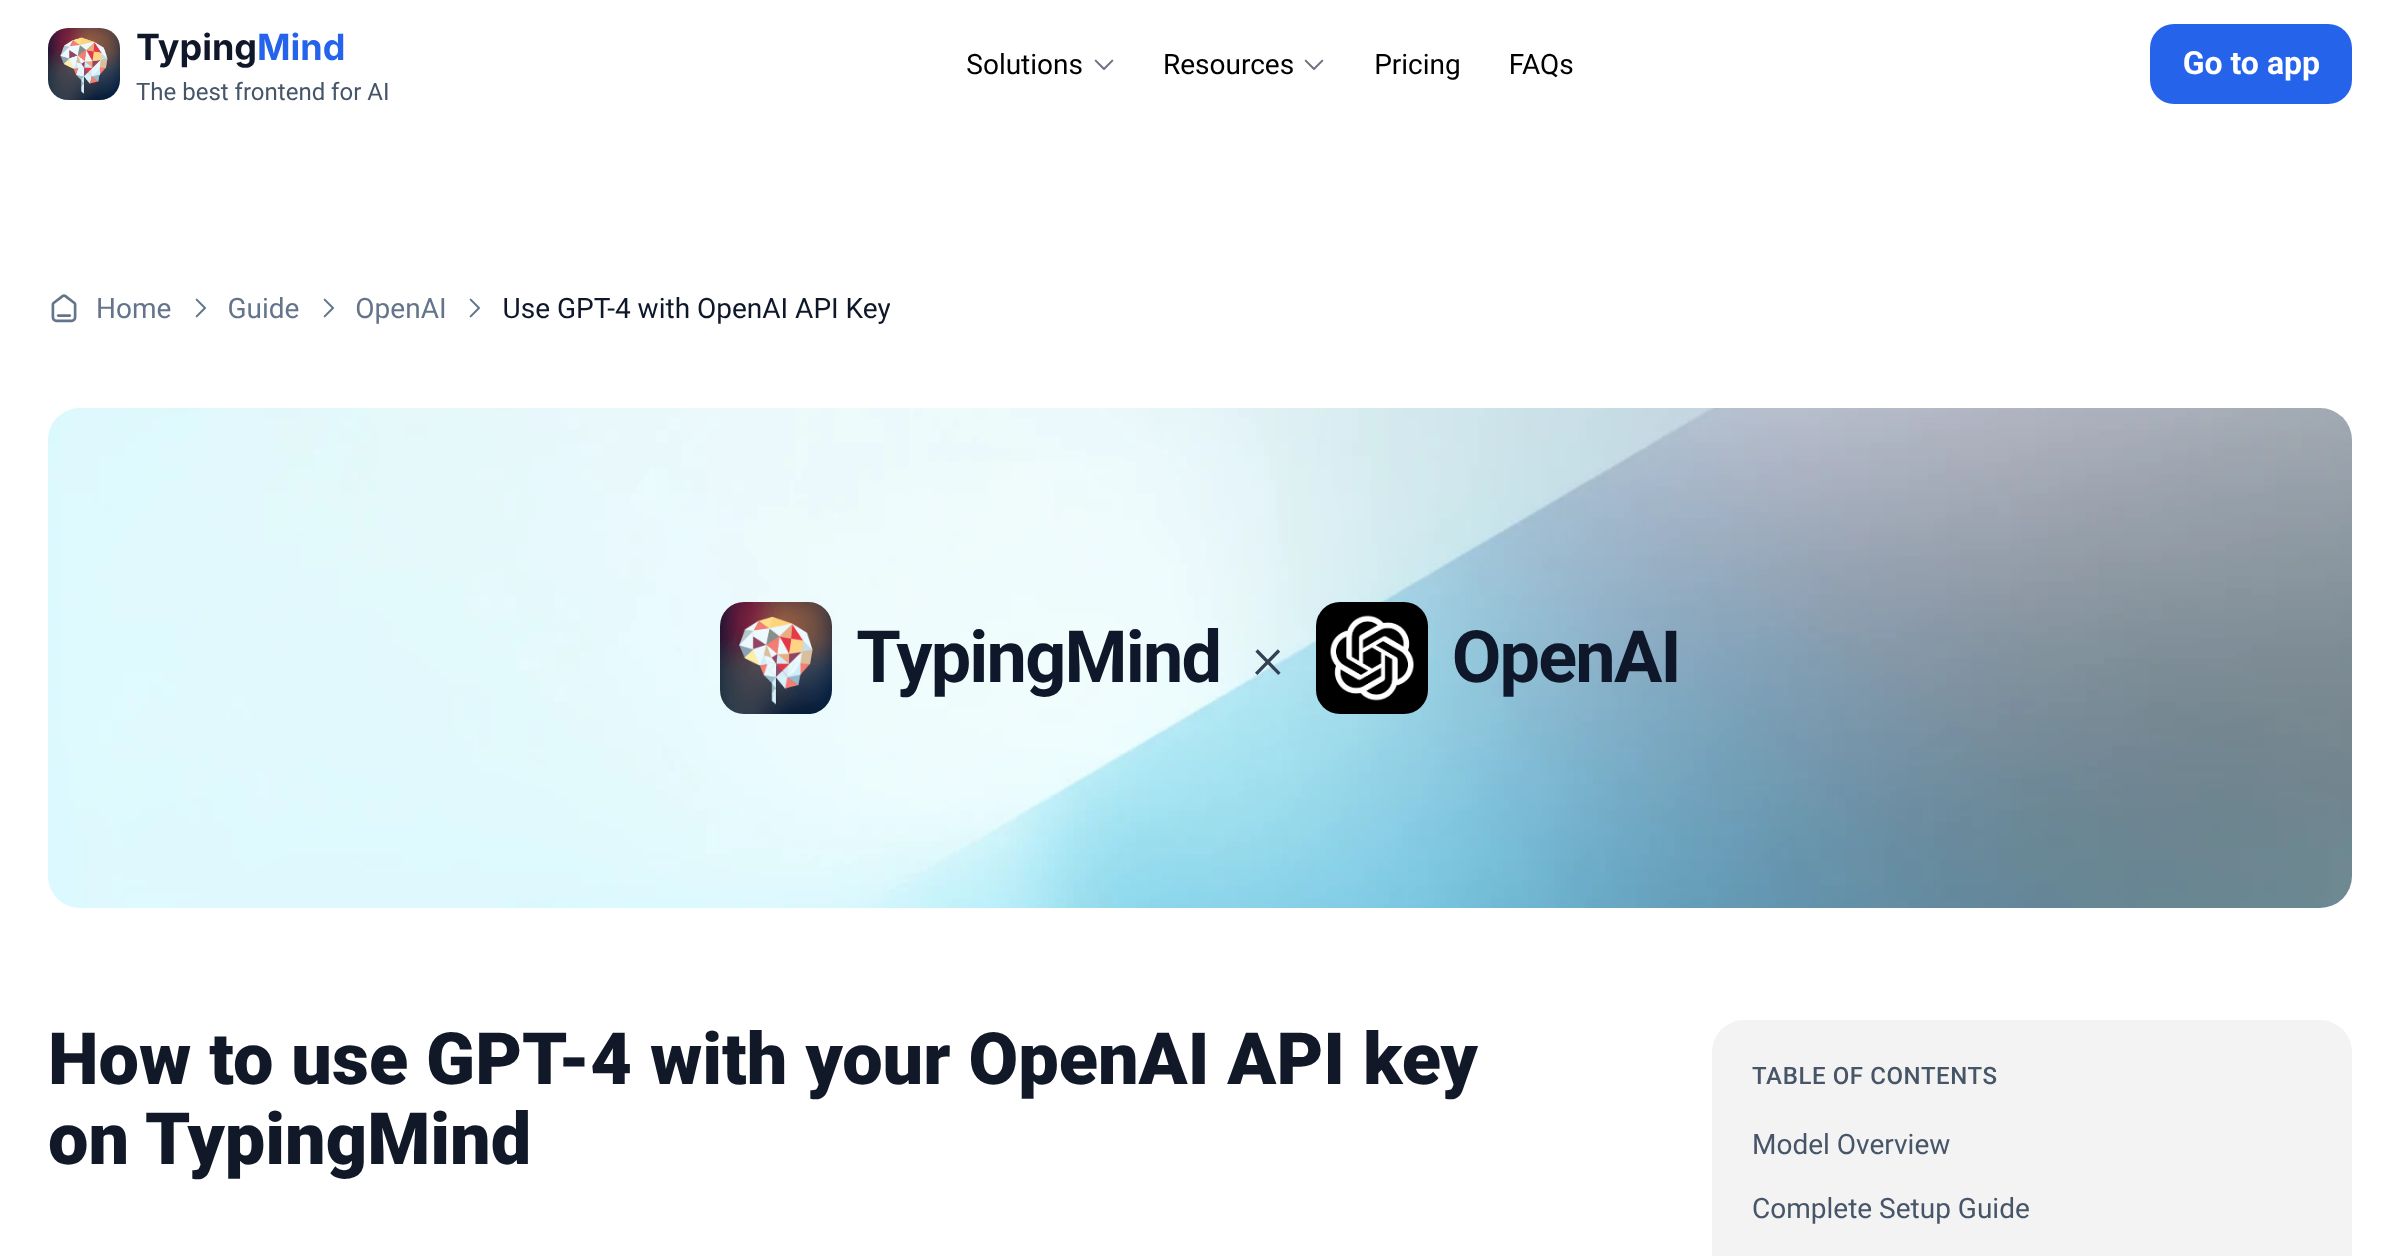Jump to Model Overview section
Image resolution: width=2400 pixels, height=1256 pixels.
pos(1851,1145)
